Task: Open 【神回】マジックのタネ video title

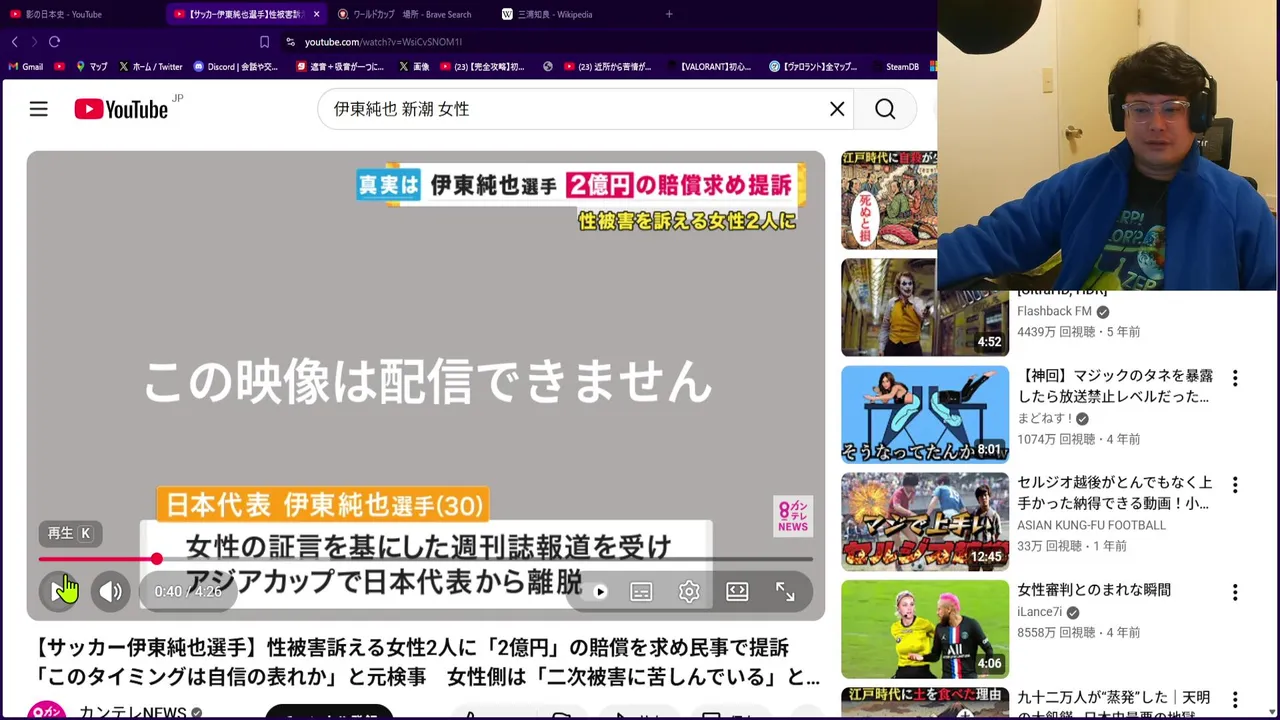Action: tap(1115, 386)
